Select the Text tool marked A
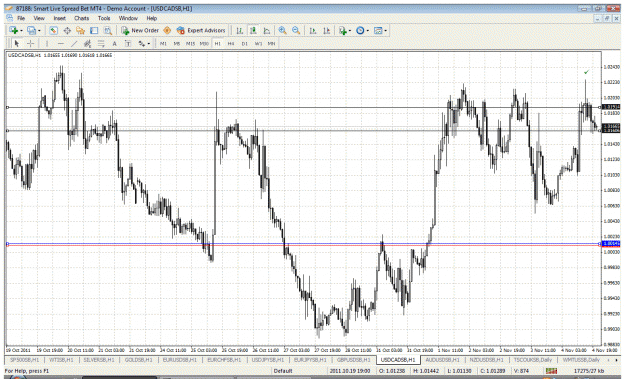625x379 pixels. pos(114,43)
